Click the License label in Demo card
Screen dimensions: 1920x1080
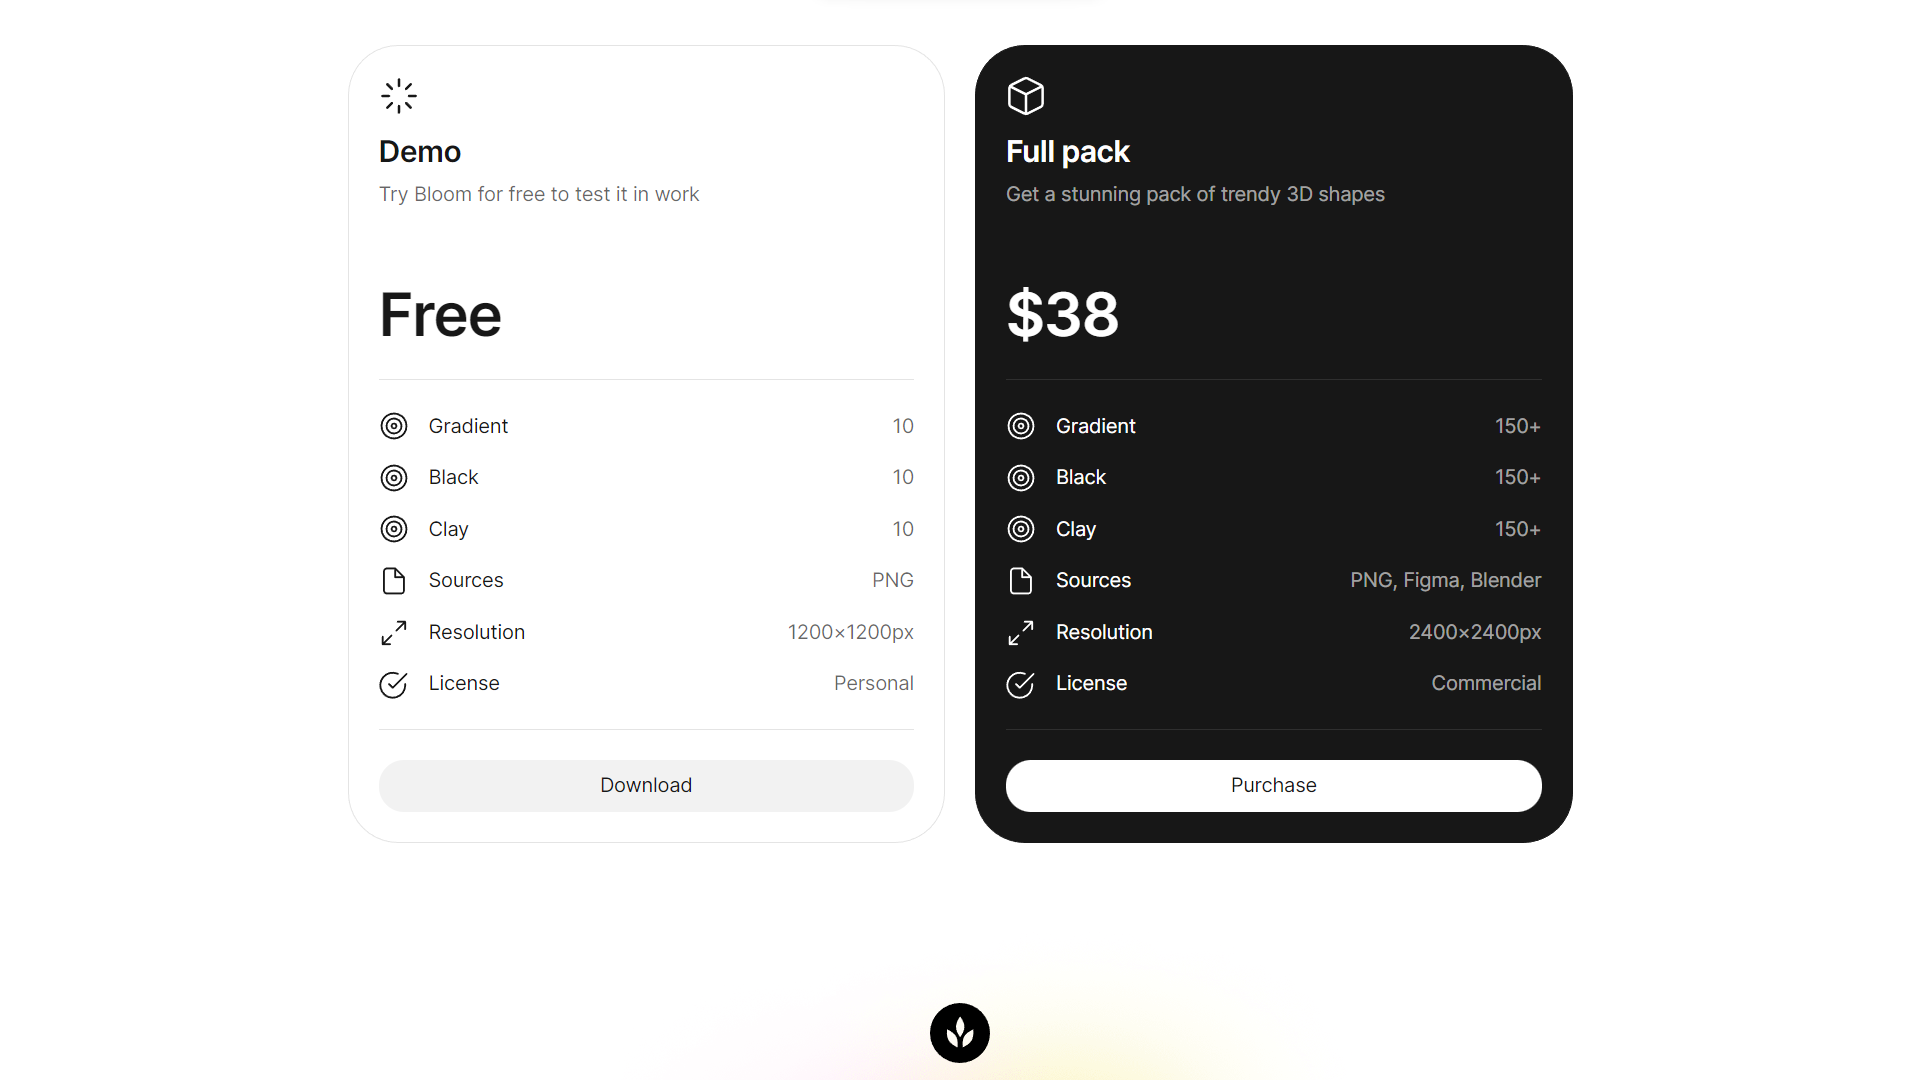[x=464, y=683]
